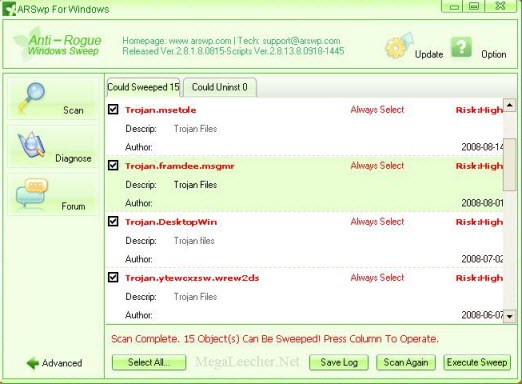Select the Trojan.framdee.msgmr entry name
This screenshot has width=522, height=384.
coord(180,166)
